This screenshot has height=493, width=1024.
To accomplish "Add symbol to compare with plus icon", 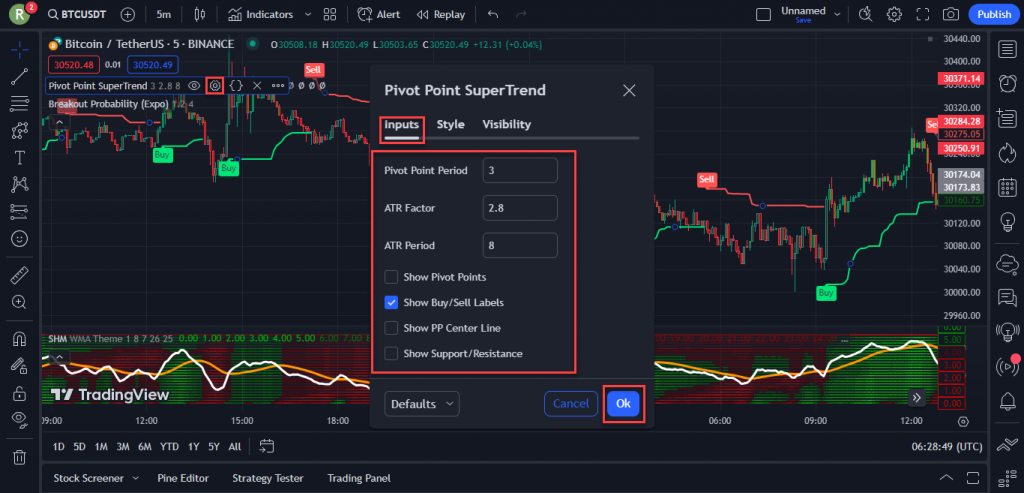I will pyautogui.click(x=128, y=14).
